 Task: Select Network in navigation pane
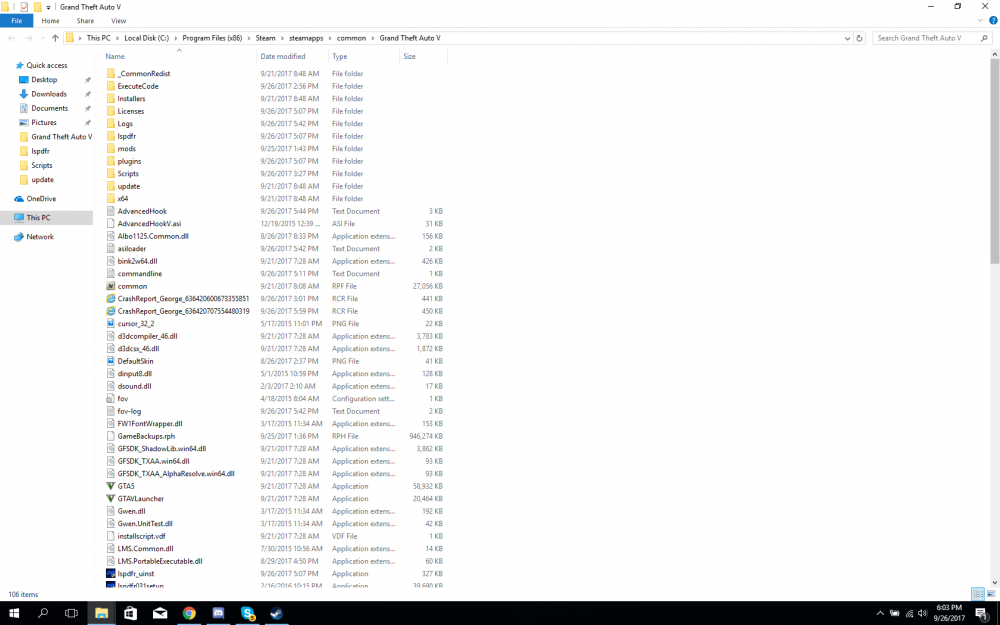click(40, 237)
